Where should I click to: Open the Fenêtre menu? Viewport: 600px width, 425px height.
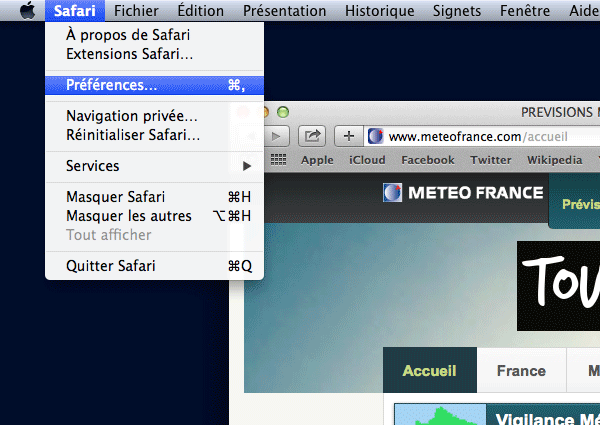coord(525,11)
